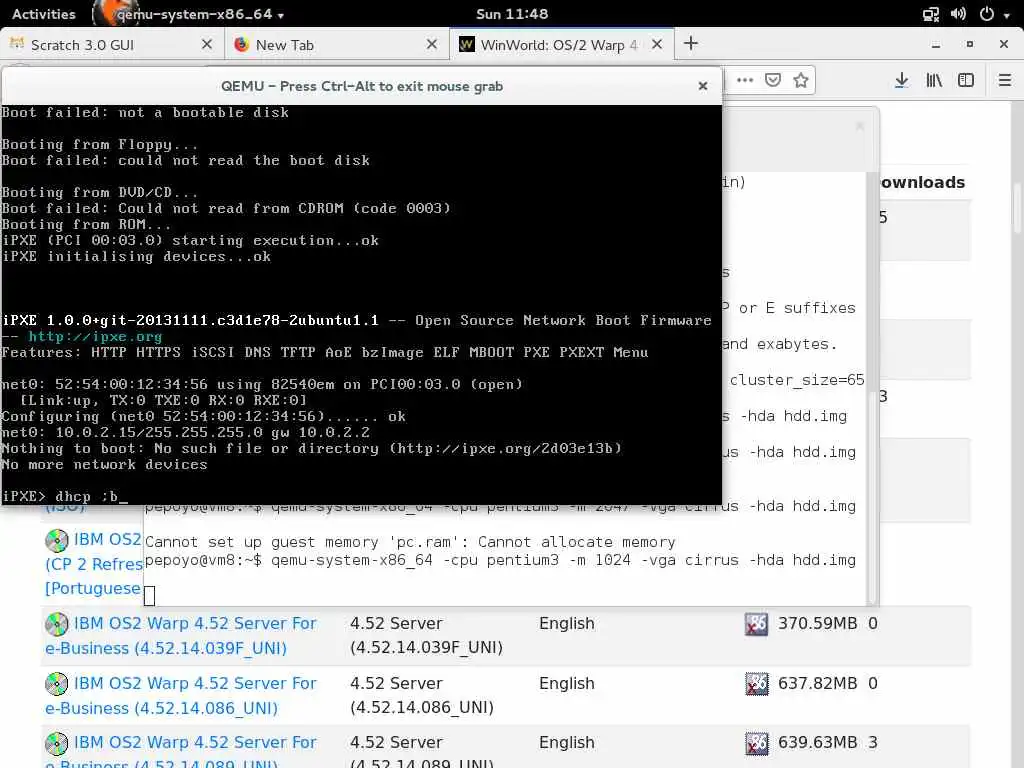Save page to Pocket icon
The image size is (1024, 768).
tap(773, 80)
